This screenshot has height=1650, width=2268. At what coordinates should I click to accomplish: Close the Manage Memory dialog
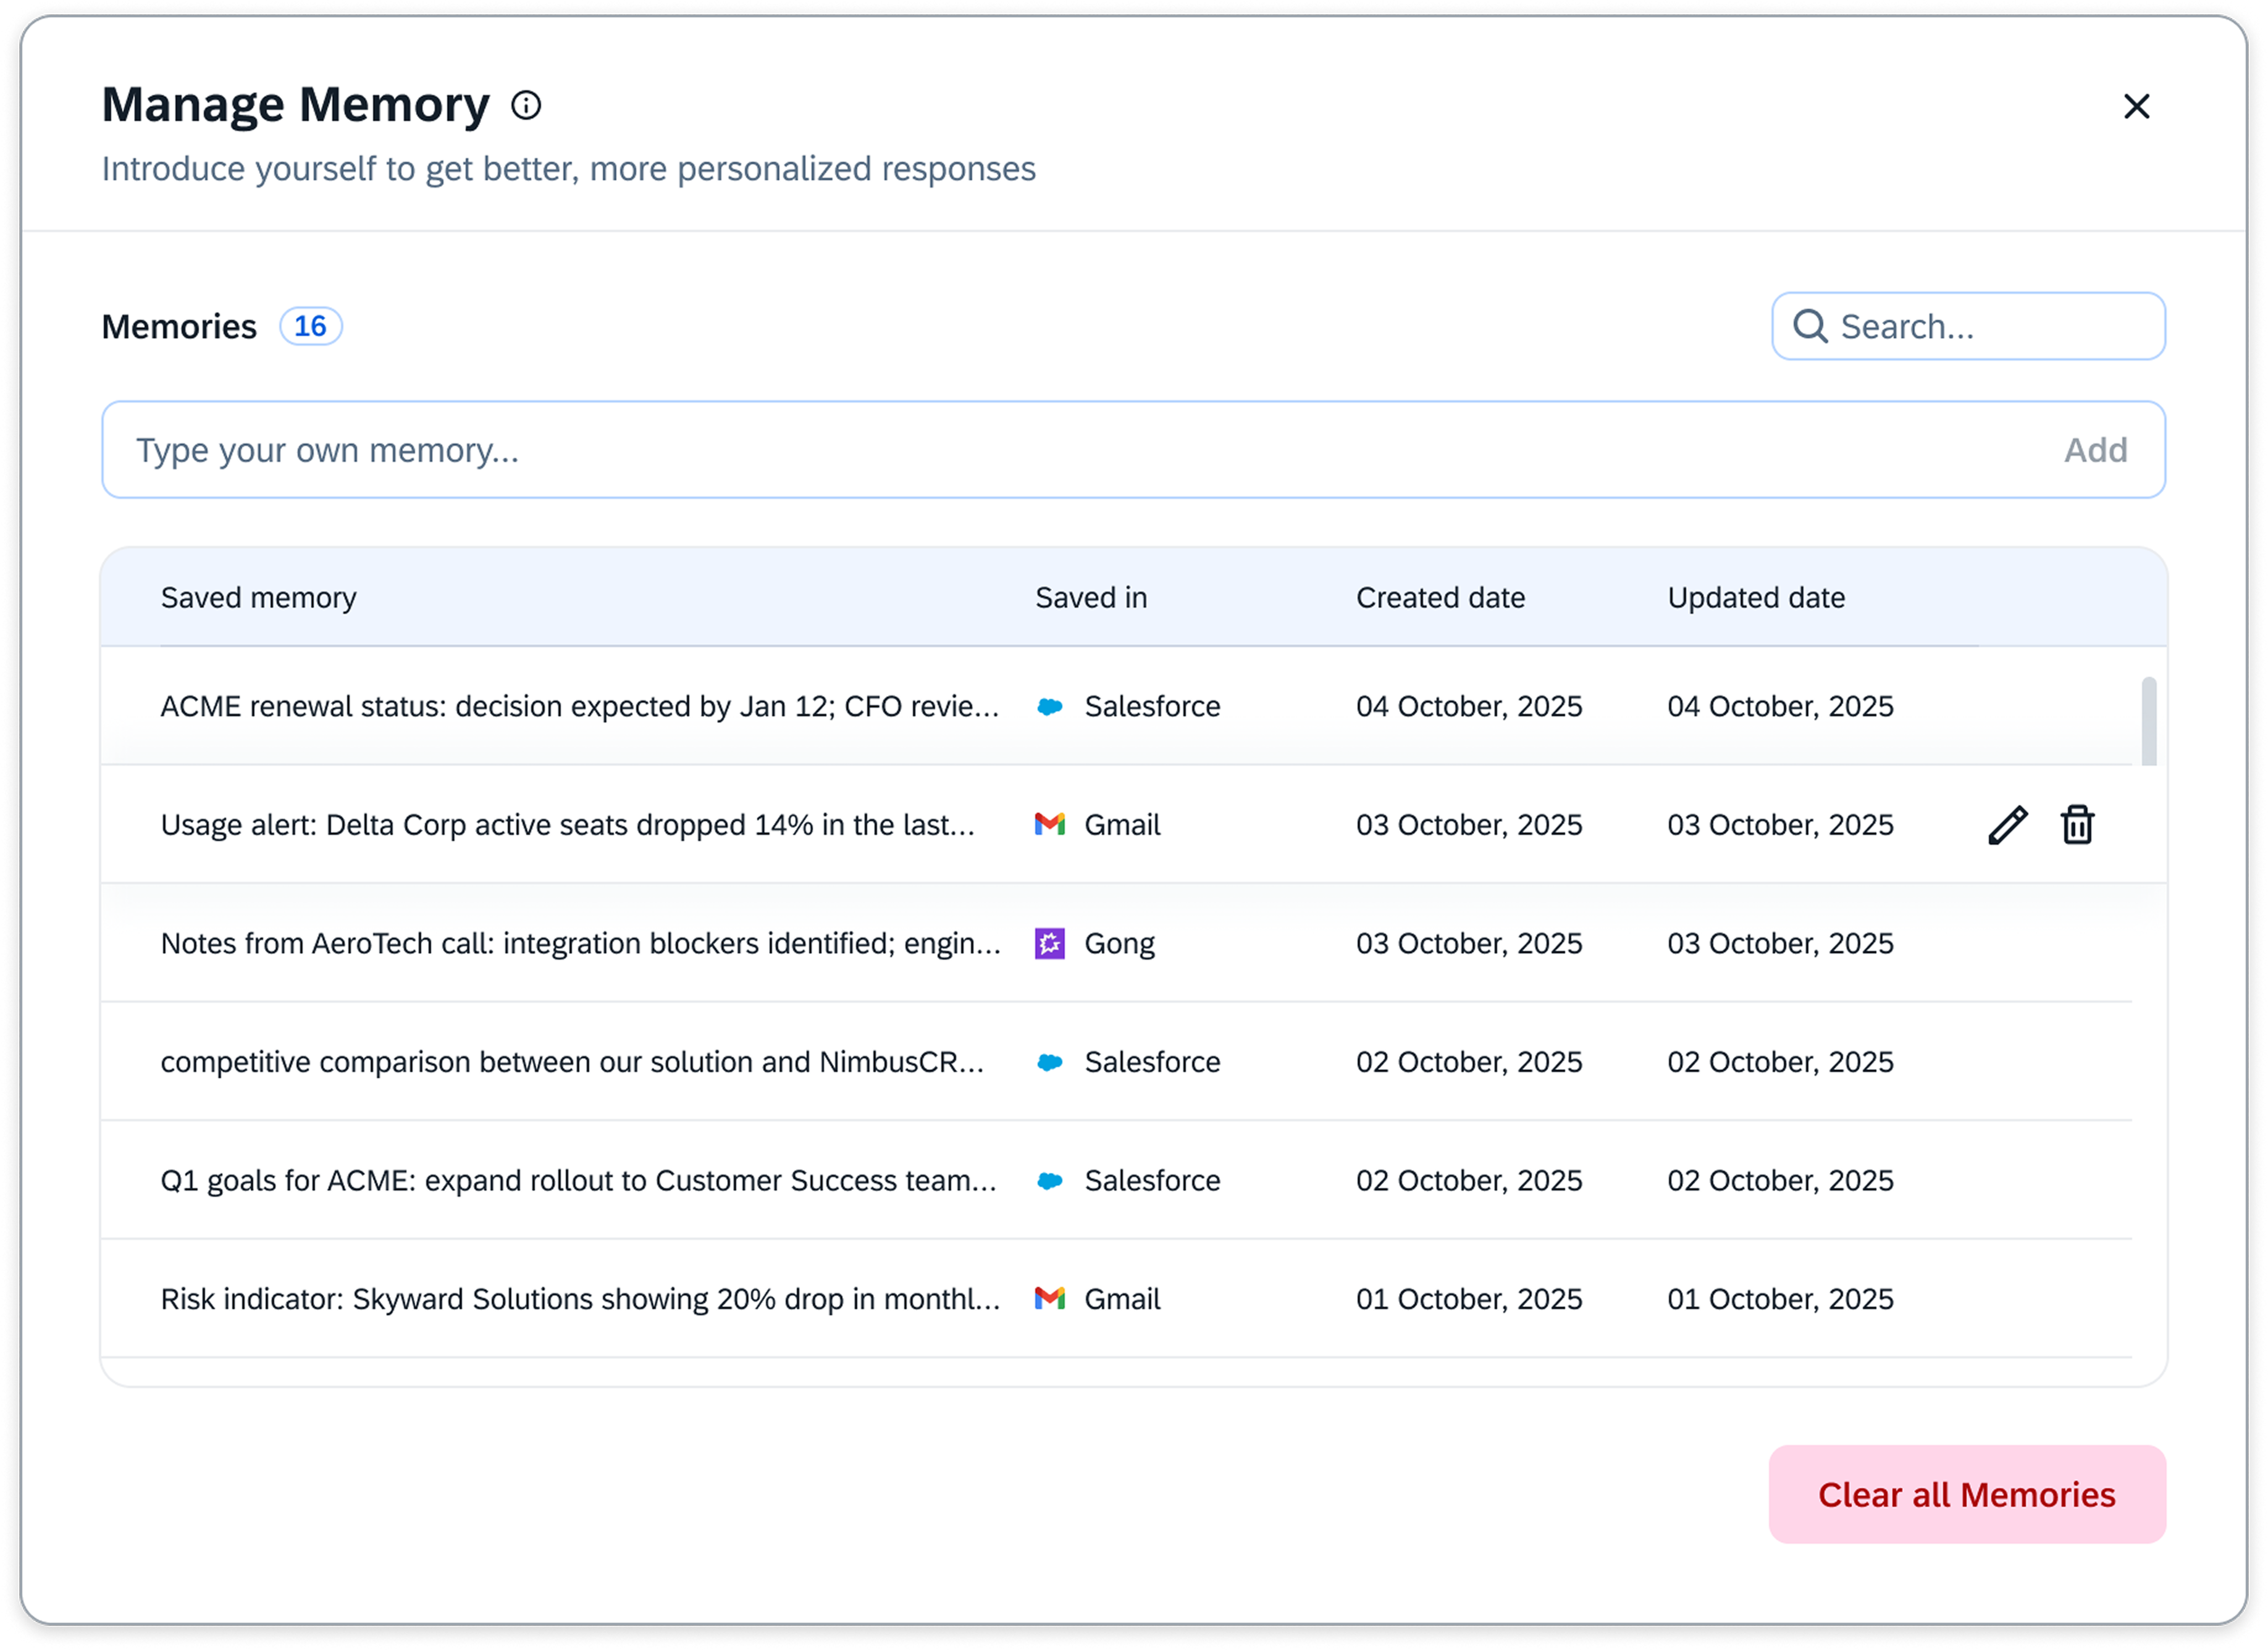[x=2136, y=106]
